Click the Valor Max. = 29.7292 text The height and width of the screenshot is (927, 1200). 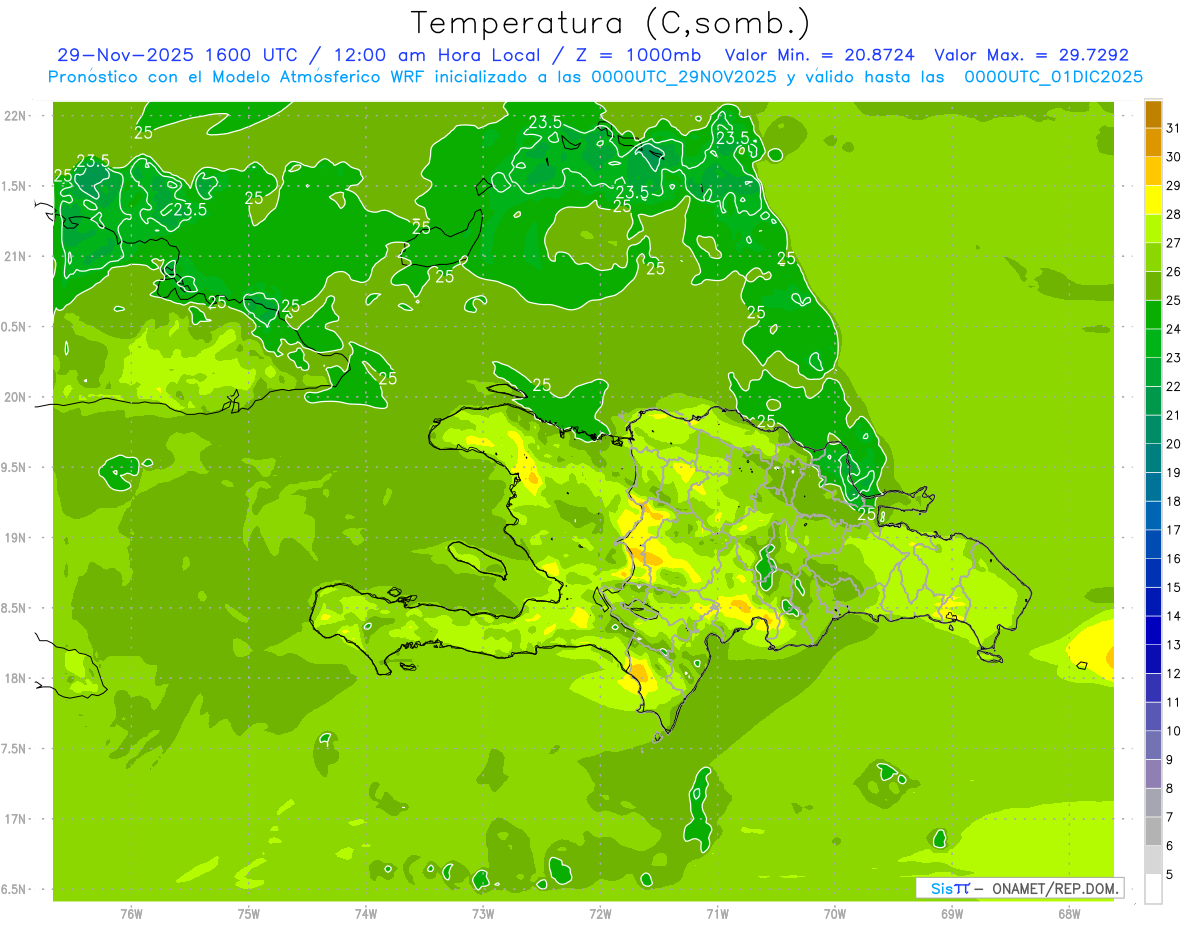point(1031,55)
